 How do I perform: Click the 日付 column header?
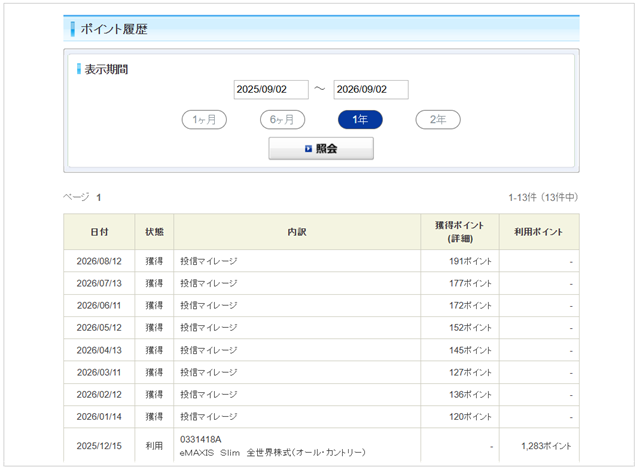pyautogui.click(x=99, y=232)
